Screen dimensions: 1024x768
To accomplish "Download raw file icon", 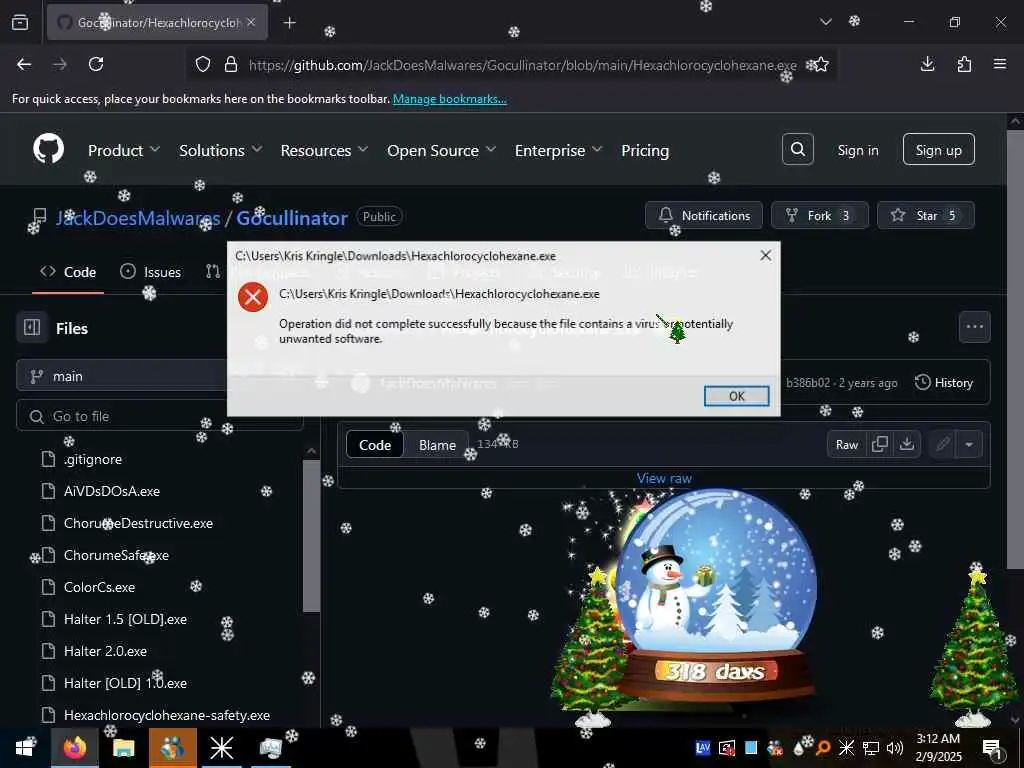I will pyautogui.click(x=906, y=445).
